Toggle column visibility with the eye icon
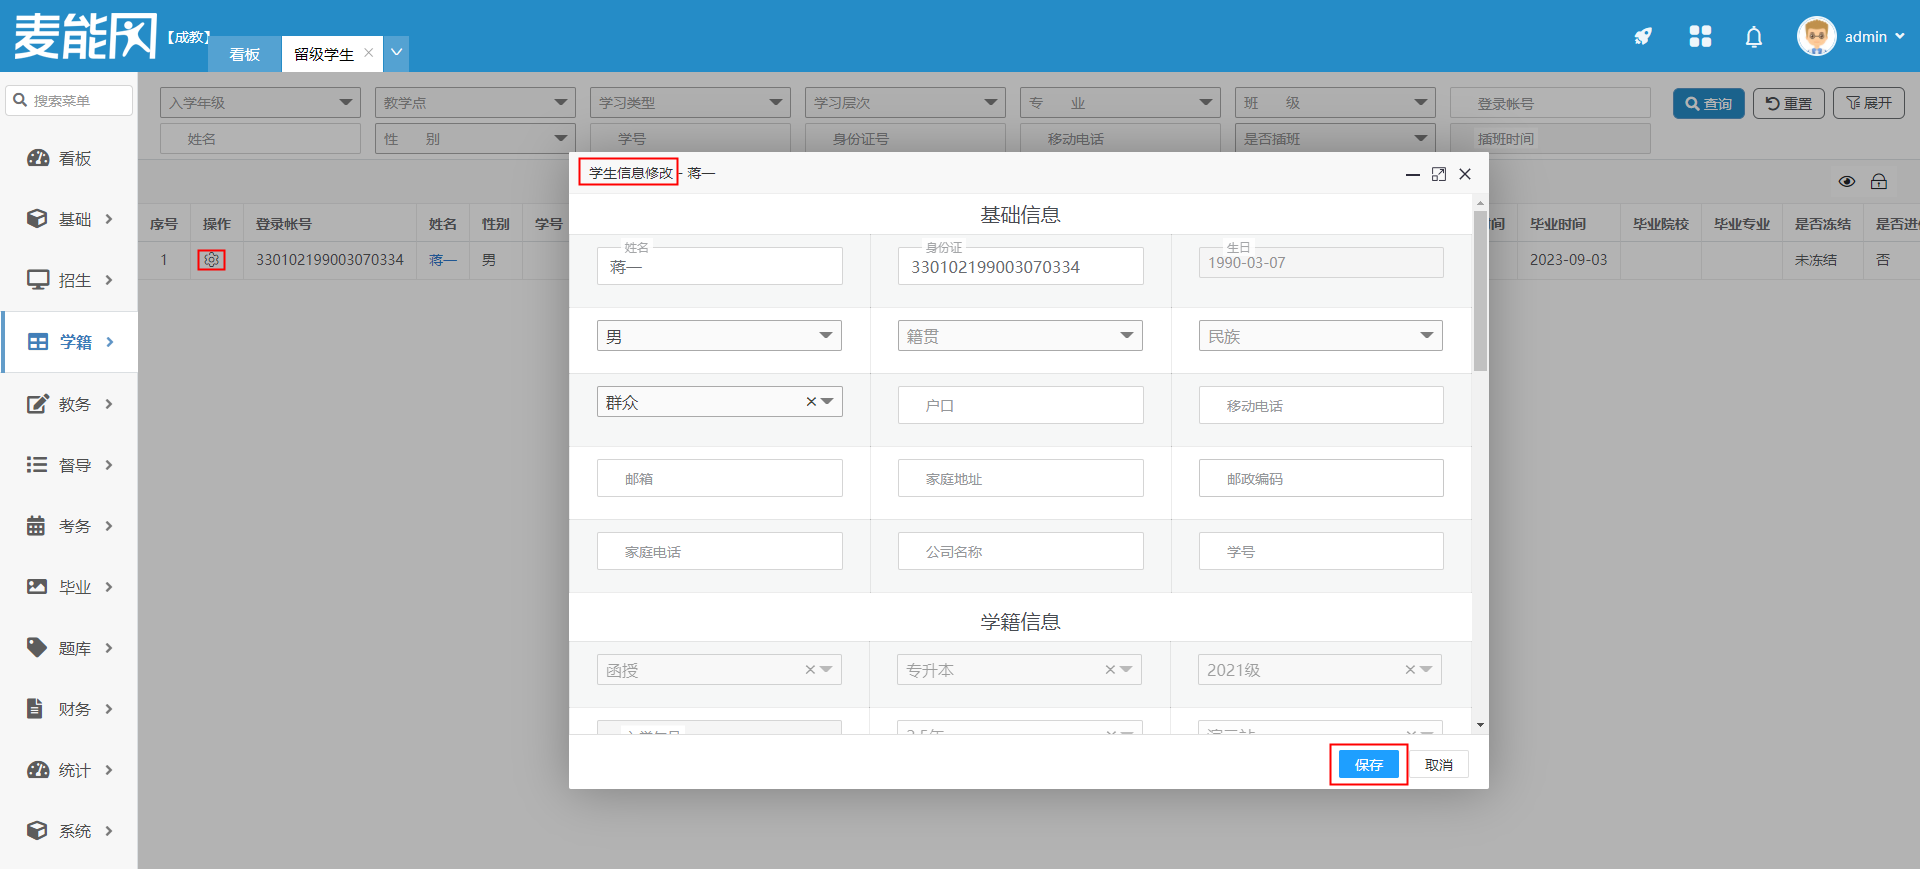Image resolution: width=1920 pixels, height=869 pixels. click(x=1847, y=182)
